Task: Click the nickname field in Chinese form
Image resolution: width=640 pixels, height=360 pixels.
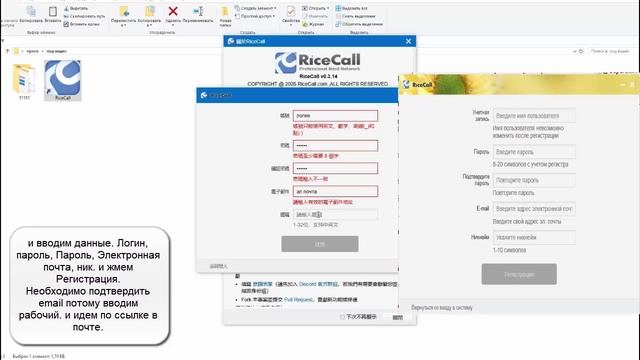Action: point(335,214)
